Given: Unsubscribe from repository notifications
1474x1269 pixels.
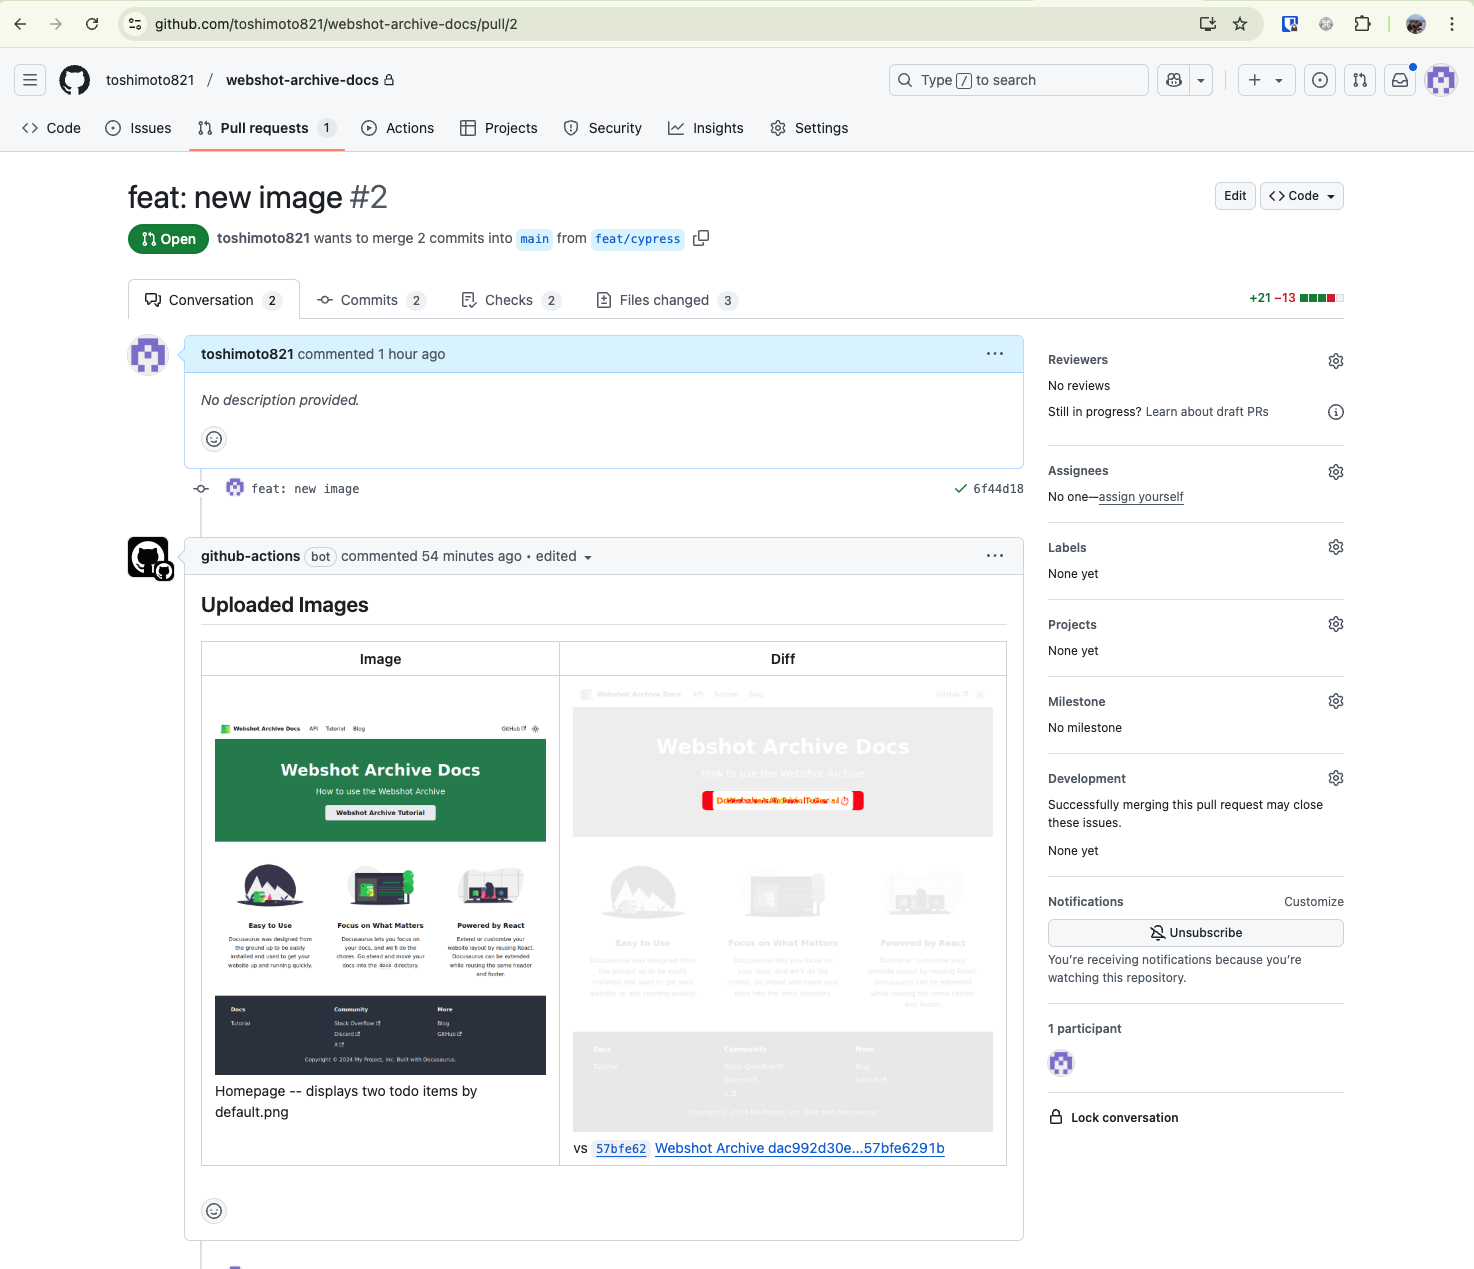Looking at the screenshot, I should [x=1195, y=932].
